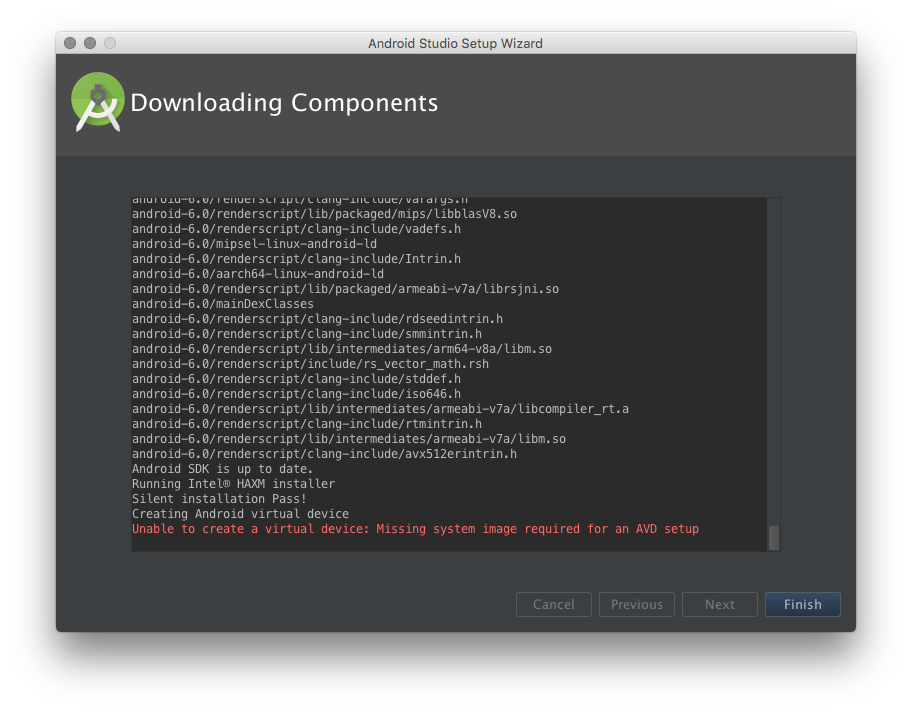912x712 pixels.
Task: Click the libcompiler_rt.a log line
Action: (380, 409)
